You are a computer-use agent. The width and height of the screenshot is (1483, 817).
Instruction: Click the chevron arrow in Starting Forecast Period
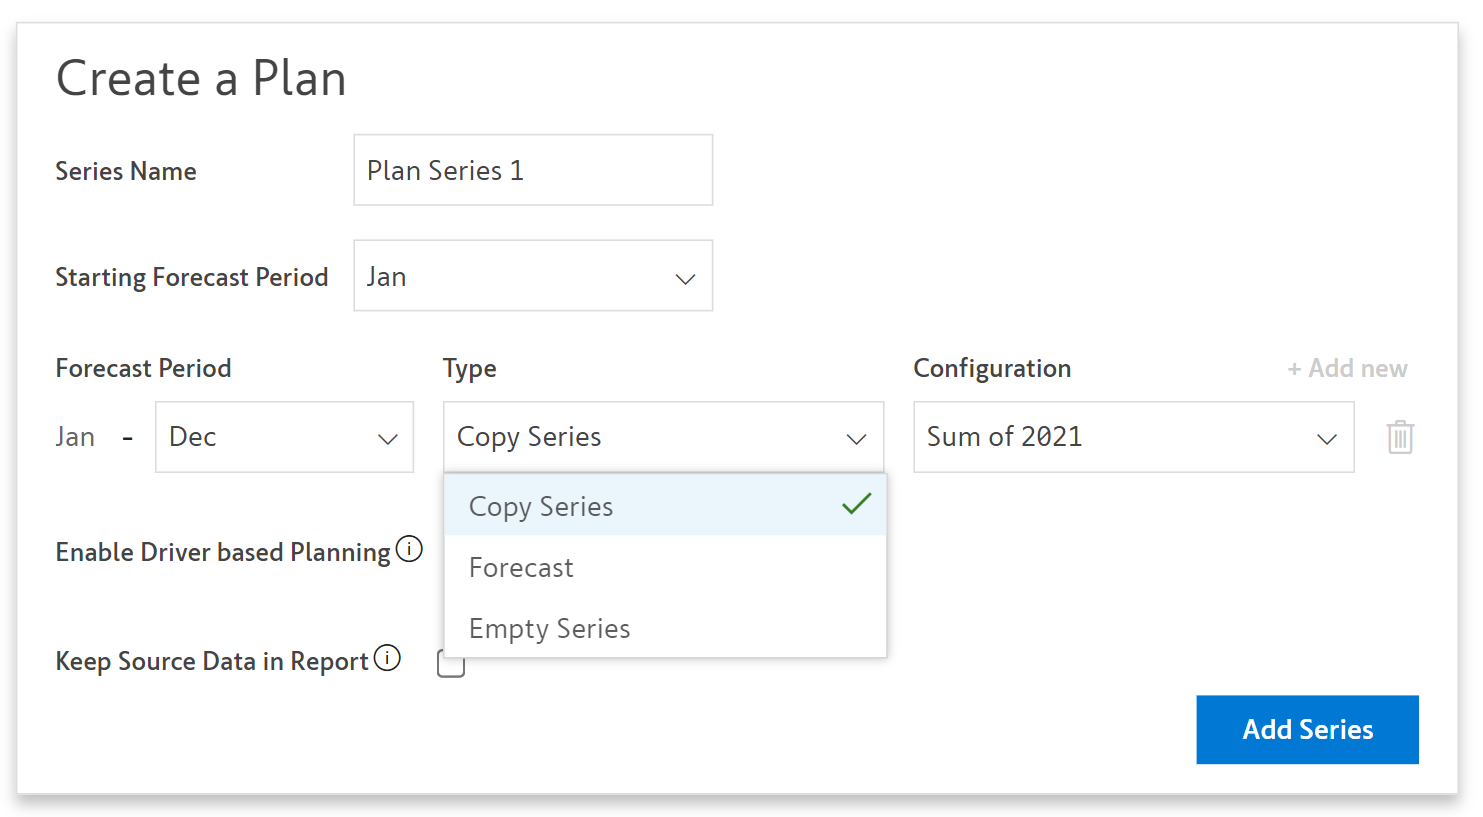685,279
